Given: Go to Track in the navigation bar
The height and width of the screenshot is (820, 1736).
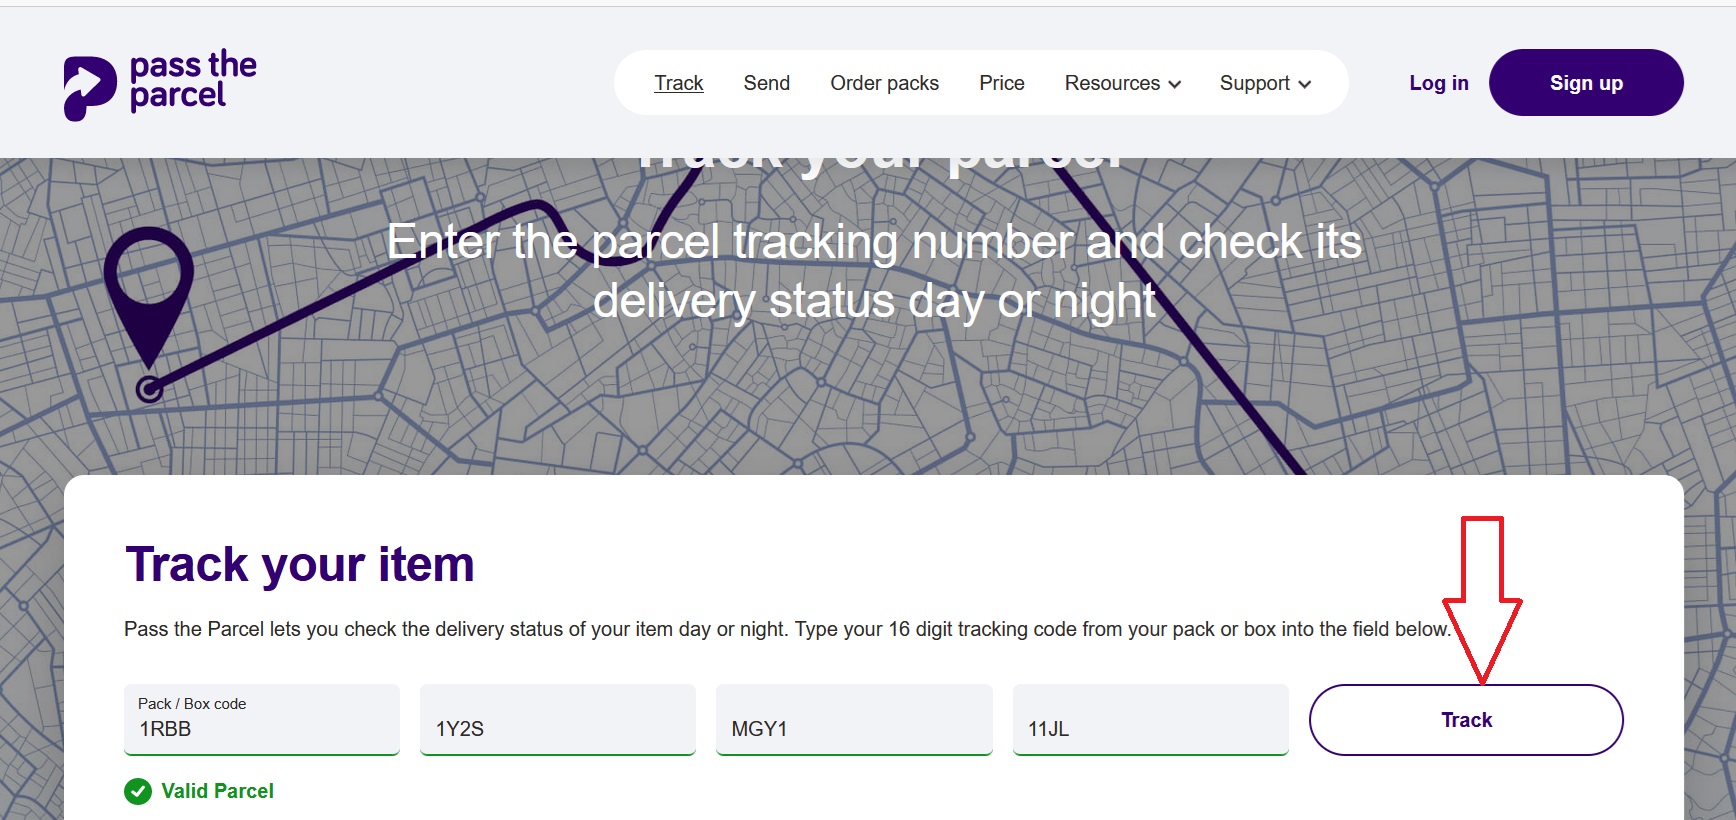Looking at the screenshot, I should [678, 83].
